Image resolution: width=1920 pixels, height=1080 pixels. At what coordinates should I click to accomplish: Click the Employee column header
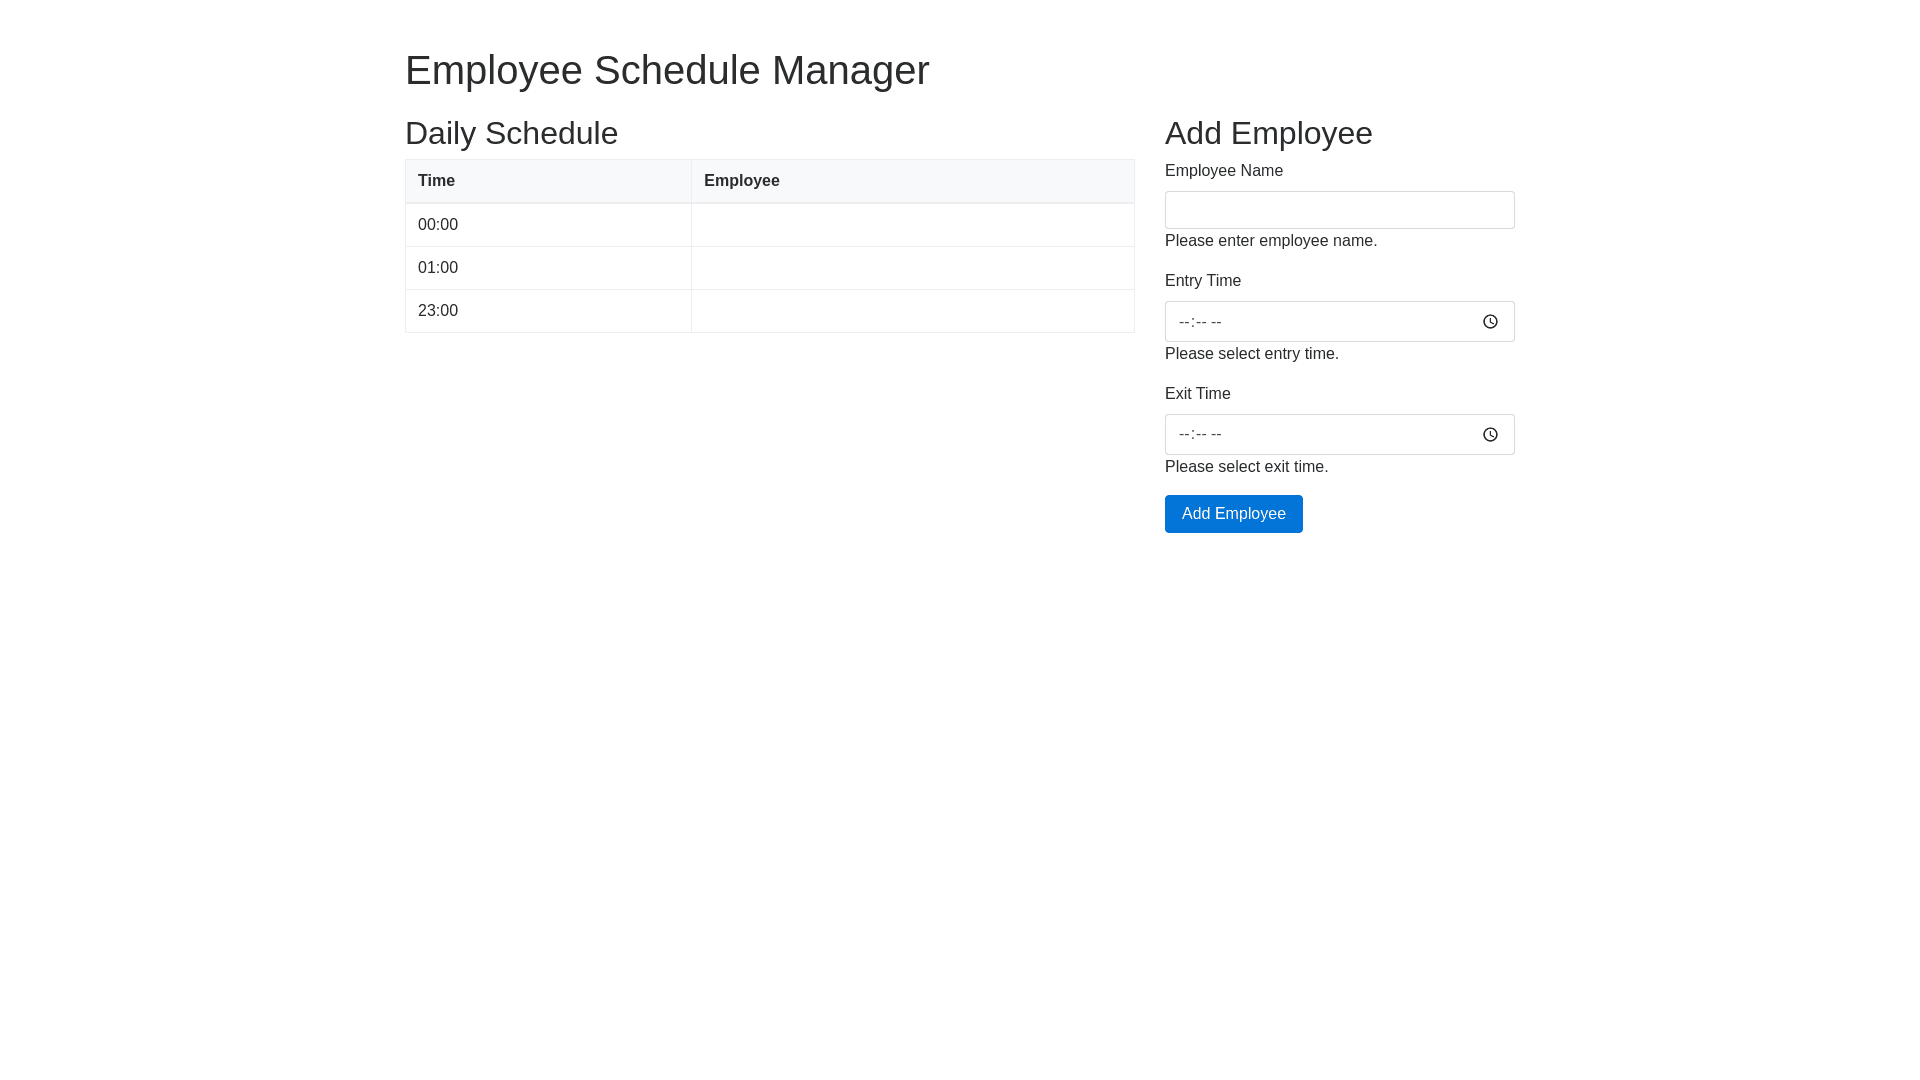pyautogui.click(x=741, y=181)
